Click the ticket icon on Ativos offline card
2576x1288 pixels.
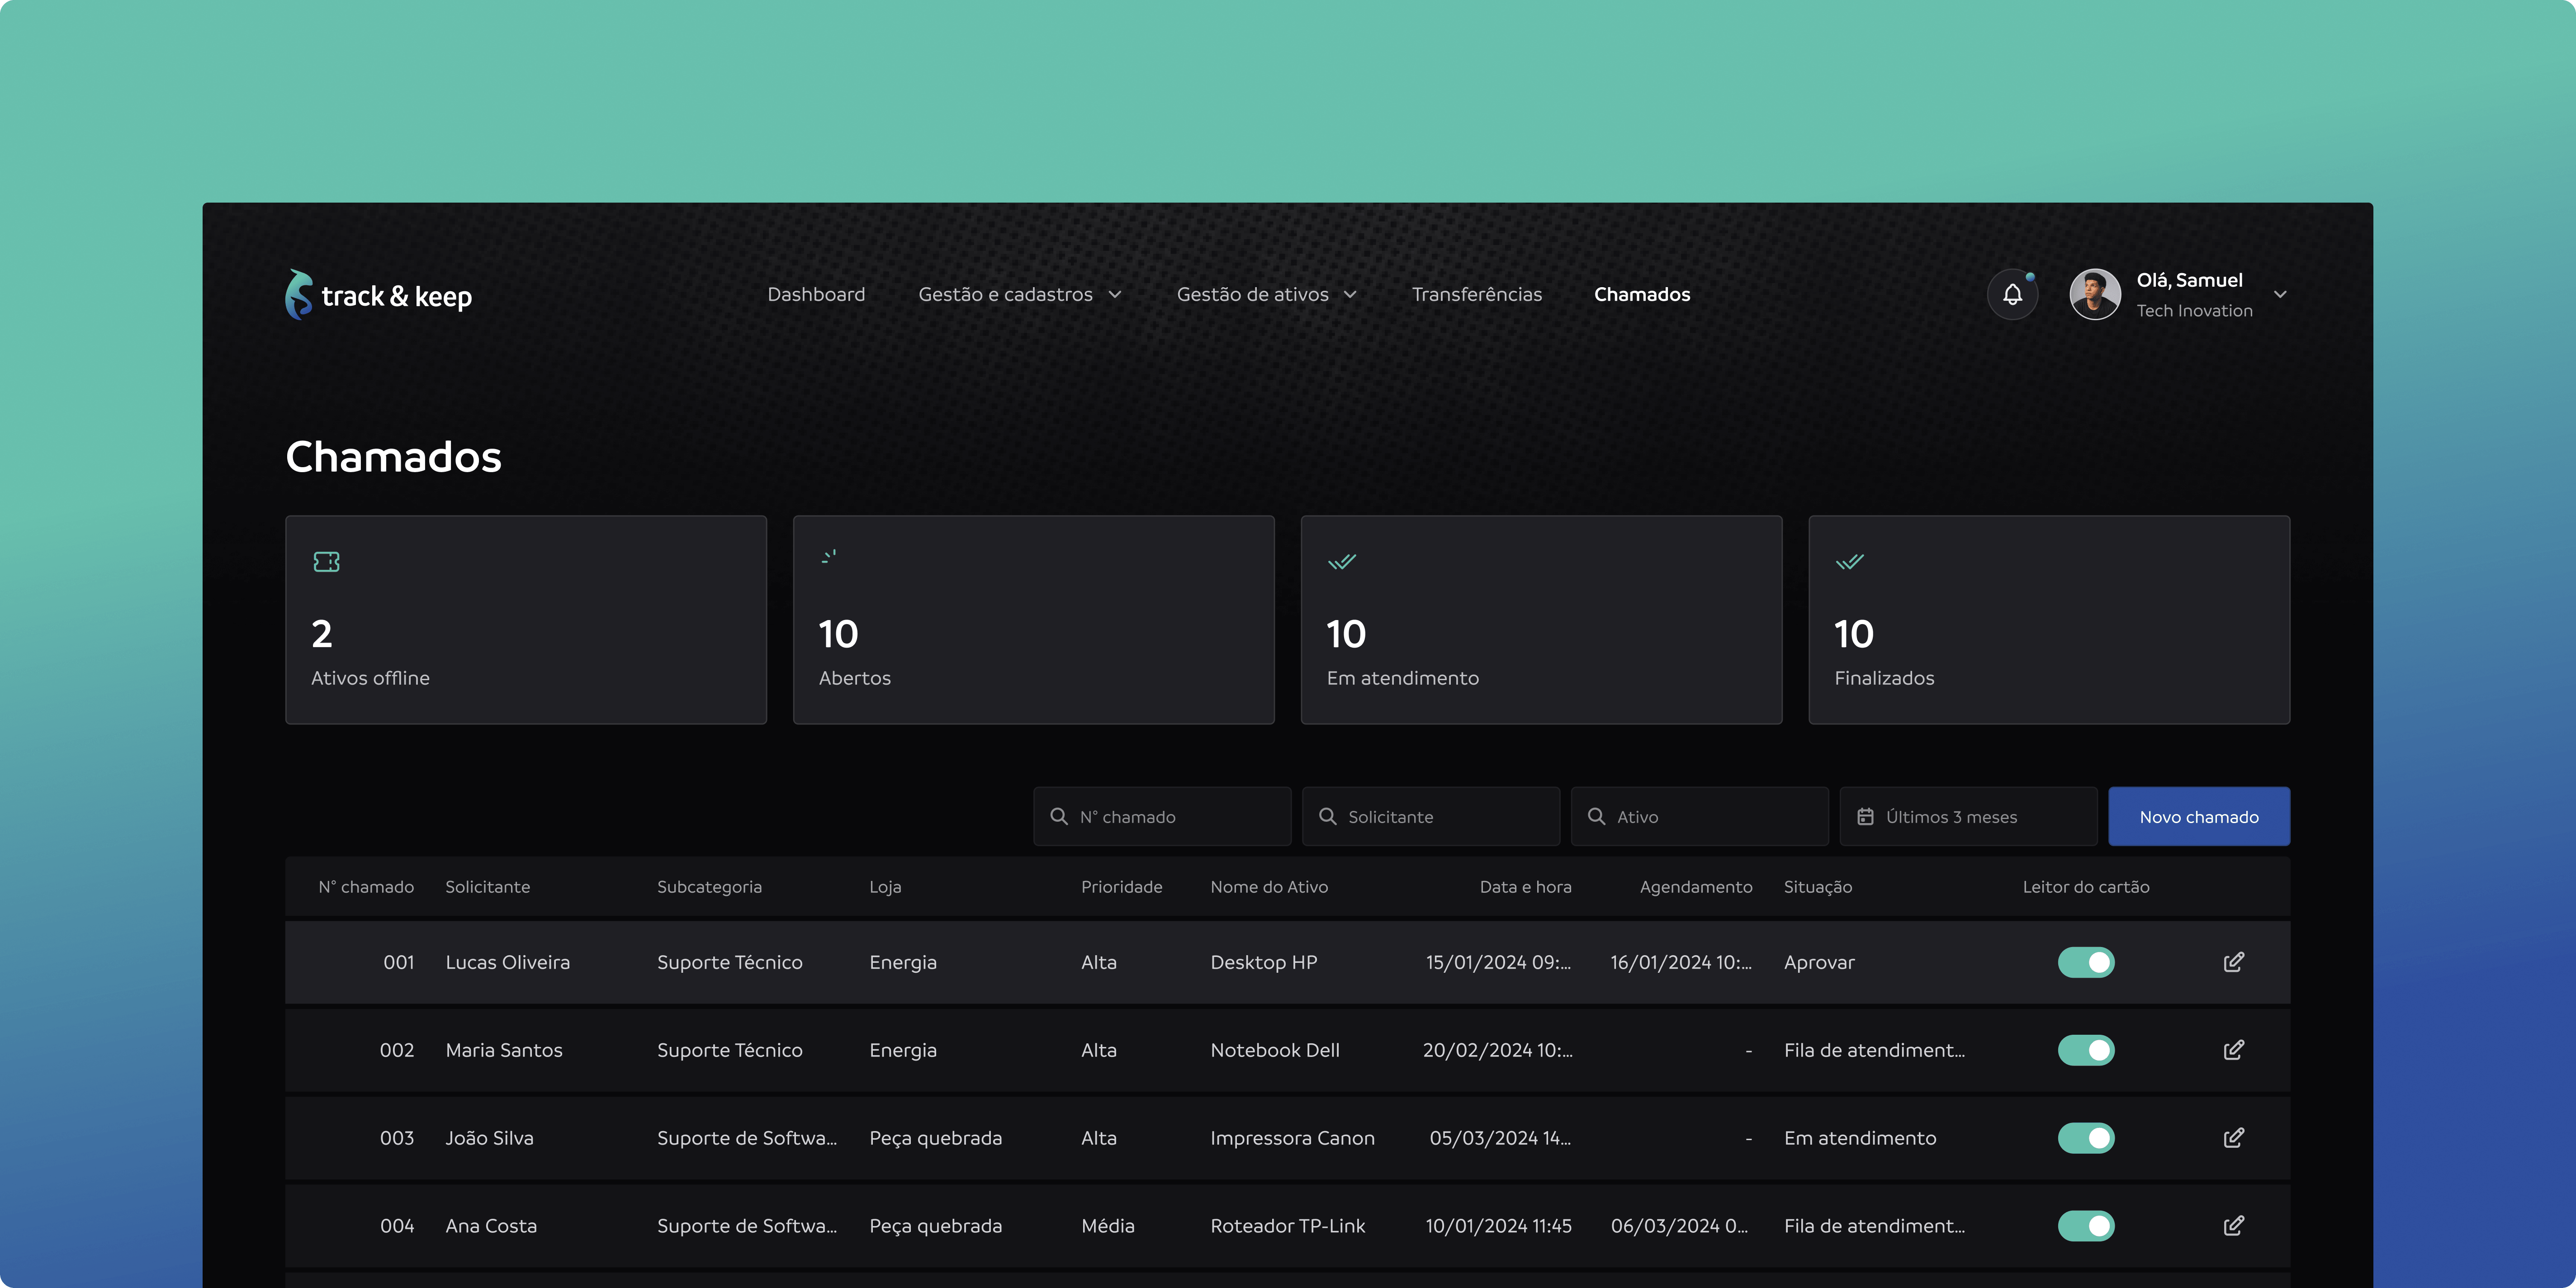tap(326, 562)
